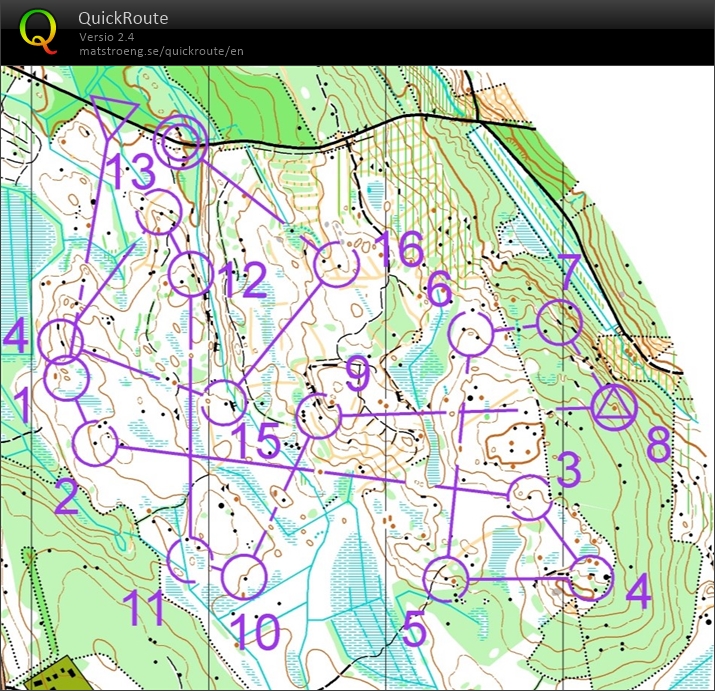Select control circle 1
The width and height of the screenshot is (715, 691).
coord(68,379)
